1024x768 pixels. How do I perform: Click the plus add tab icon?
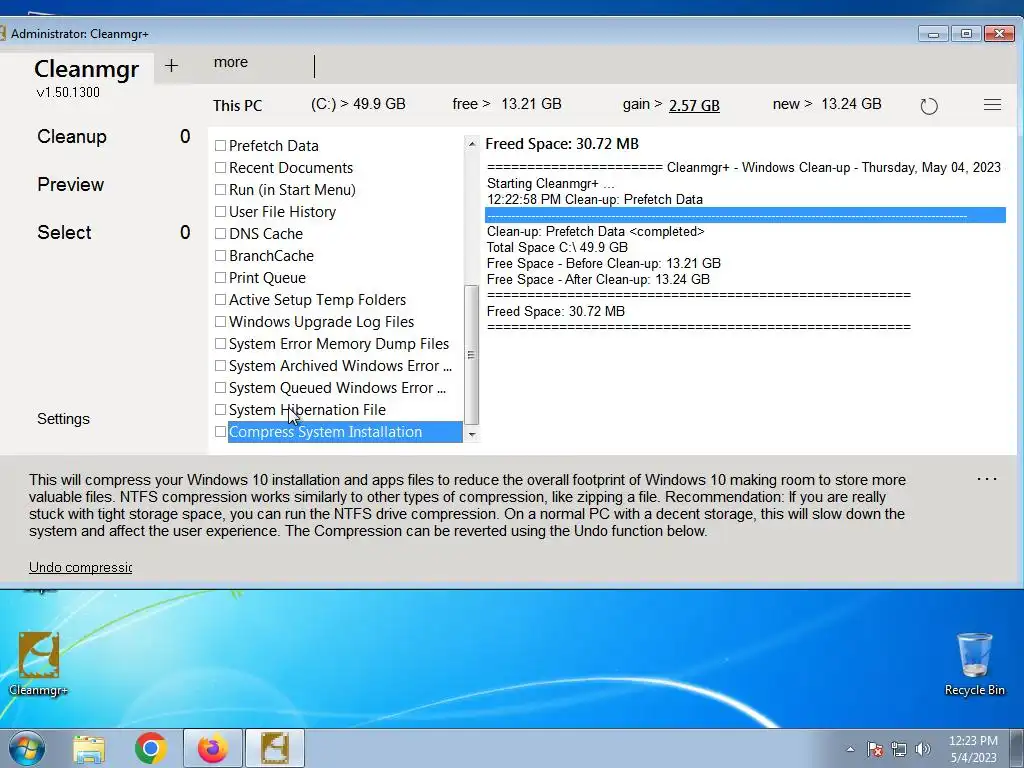[171, 65]
